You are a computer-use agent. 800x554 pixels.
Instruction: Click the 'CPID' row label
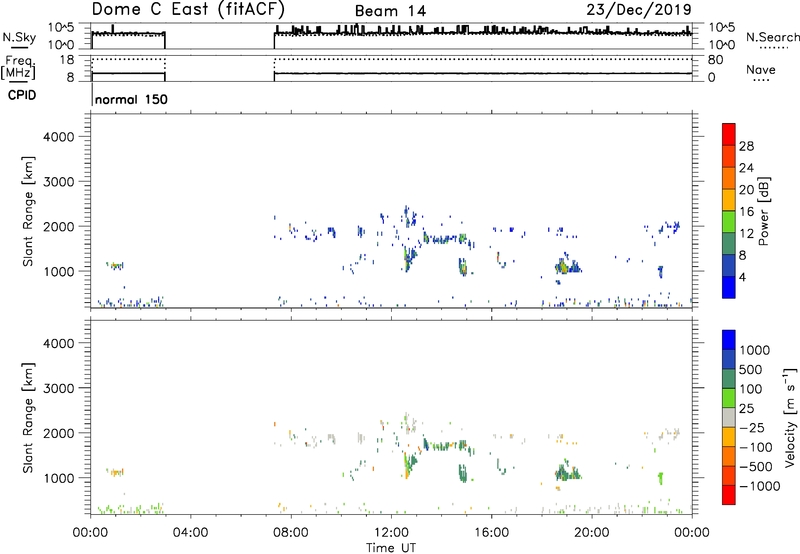(22, 95)
